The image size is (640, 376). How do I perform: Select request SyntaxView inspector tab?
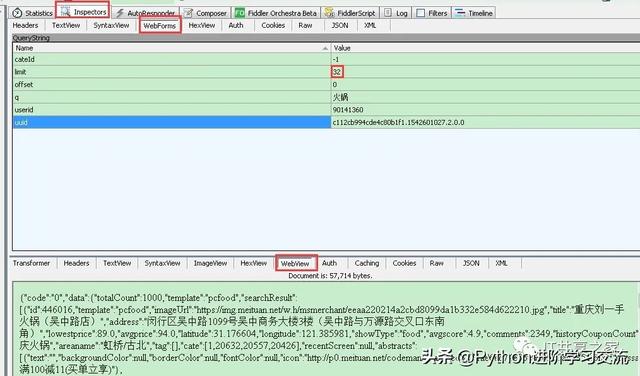[x=111, y=25]
